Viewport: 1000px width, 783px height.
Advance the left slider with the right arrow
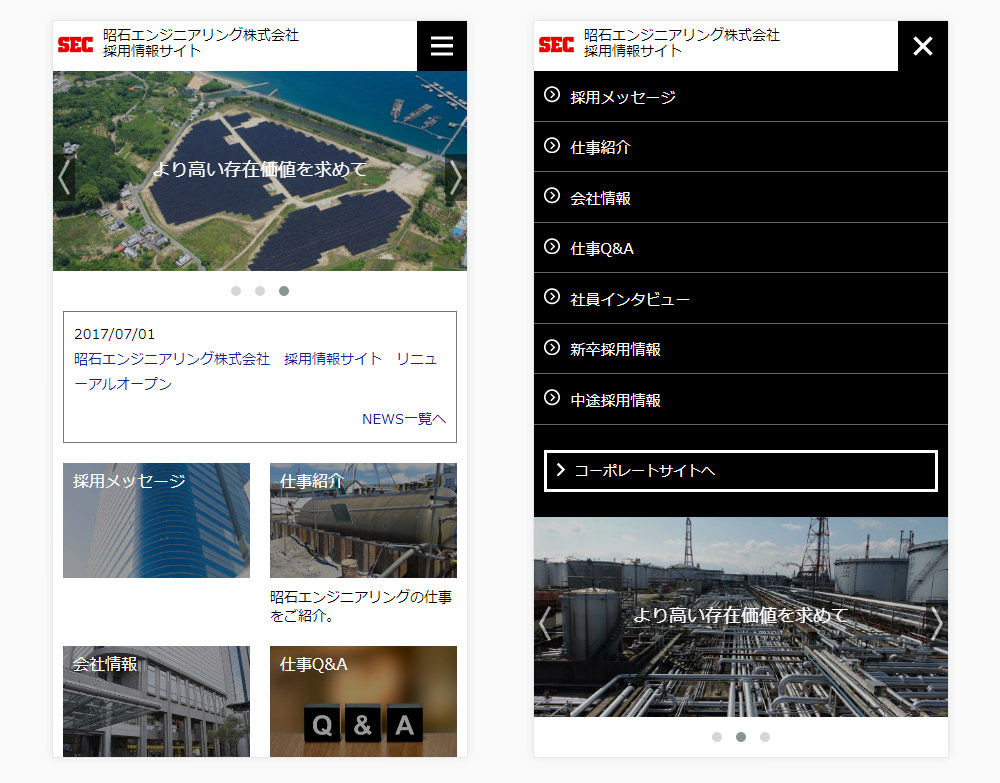click(456, 176)
